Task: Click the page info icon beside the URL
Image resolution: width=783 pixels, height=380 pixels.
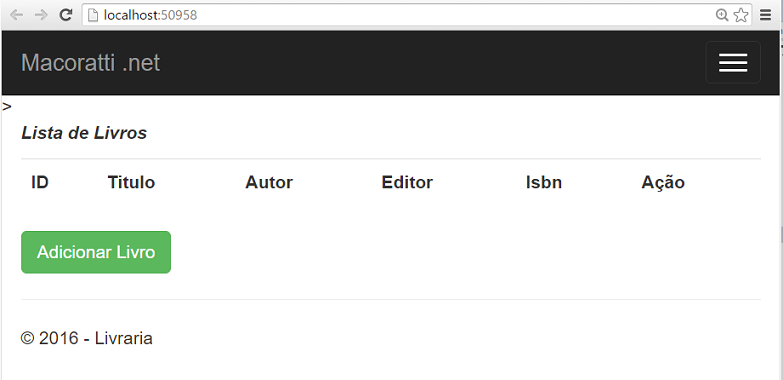Action: tap(92, 15)
